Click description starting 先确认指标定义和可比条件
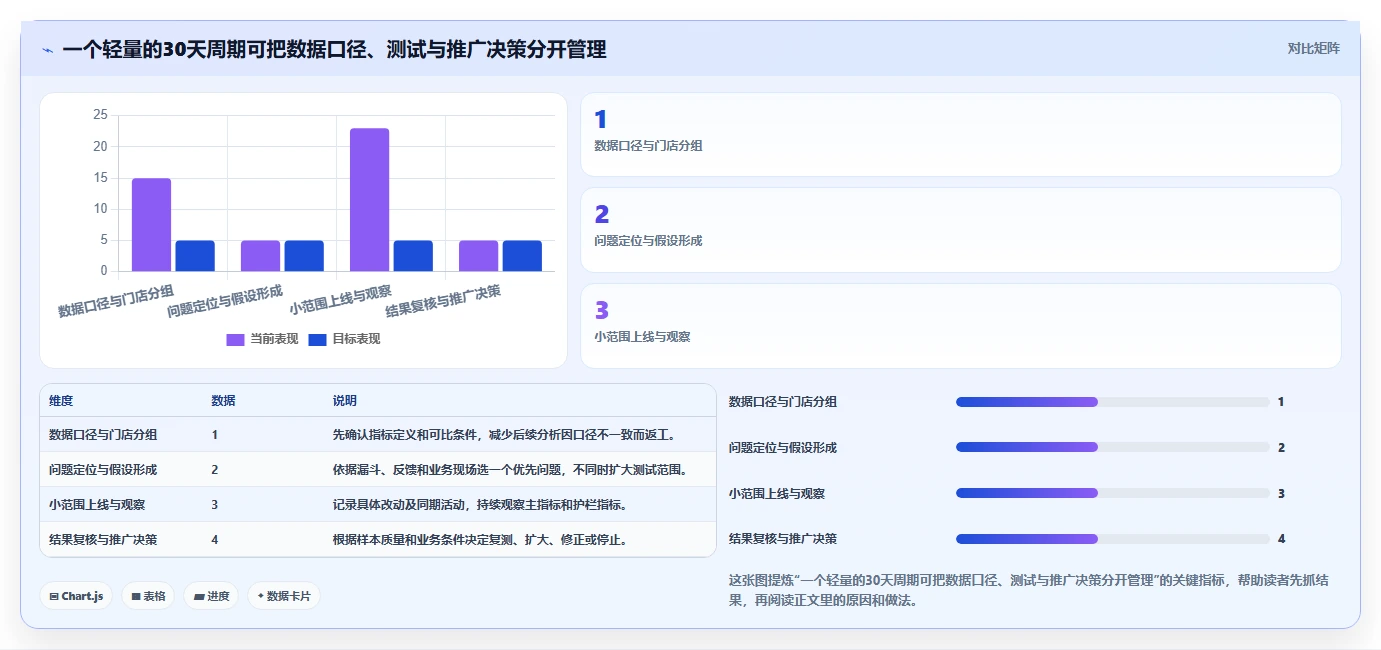This screenshot has width=1381, height=650. (x=506, y=435)
